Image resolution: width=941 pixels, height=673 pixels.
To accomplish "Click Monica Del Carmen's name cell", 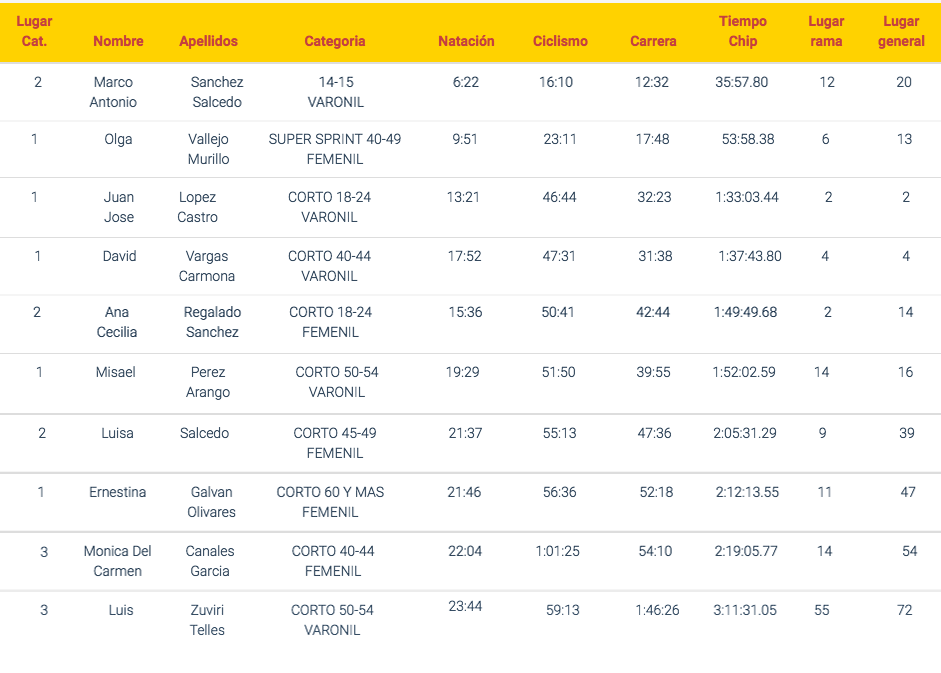I will click(x=117, y=561).
